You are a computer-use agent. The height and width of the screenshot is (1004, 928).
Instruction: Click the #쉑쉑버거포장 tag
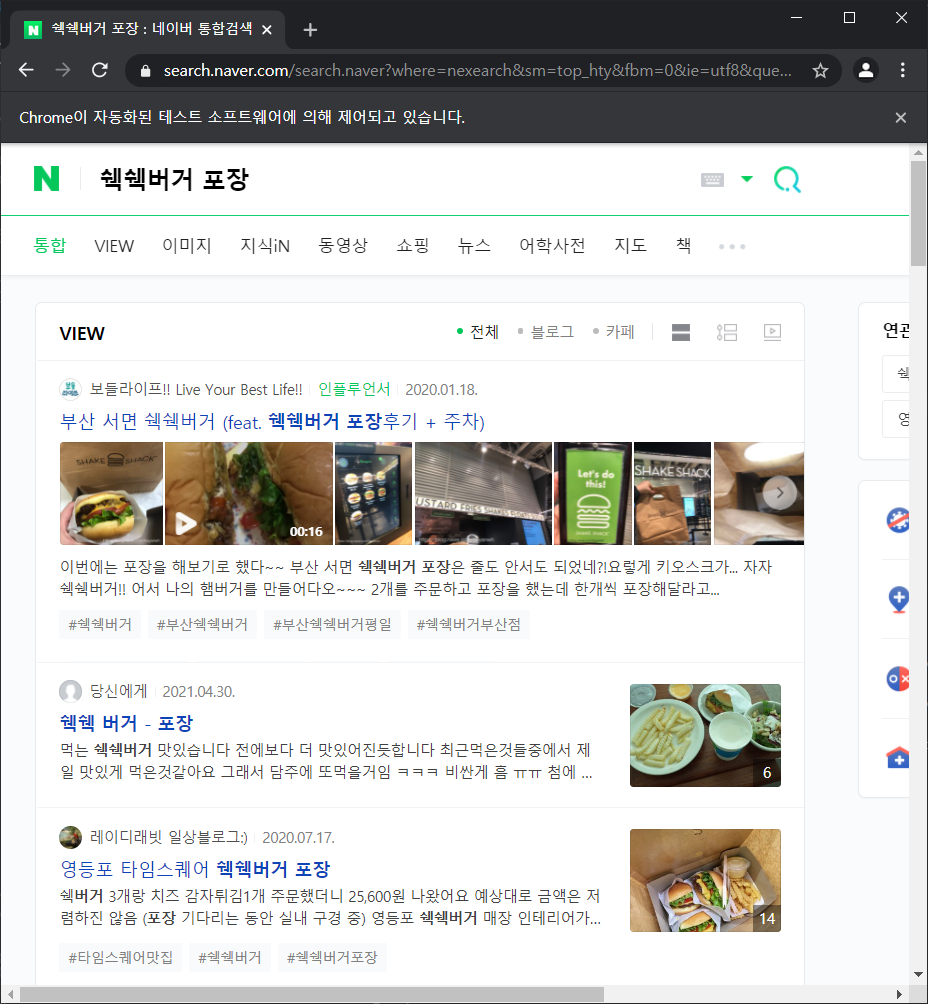332,957
